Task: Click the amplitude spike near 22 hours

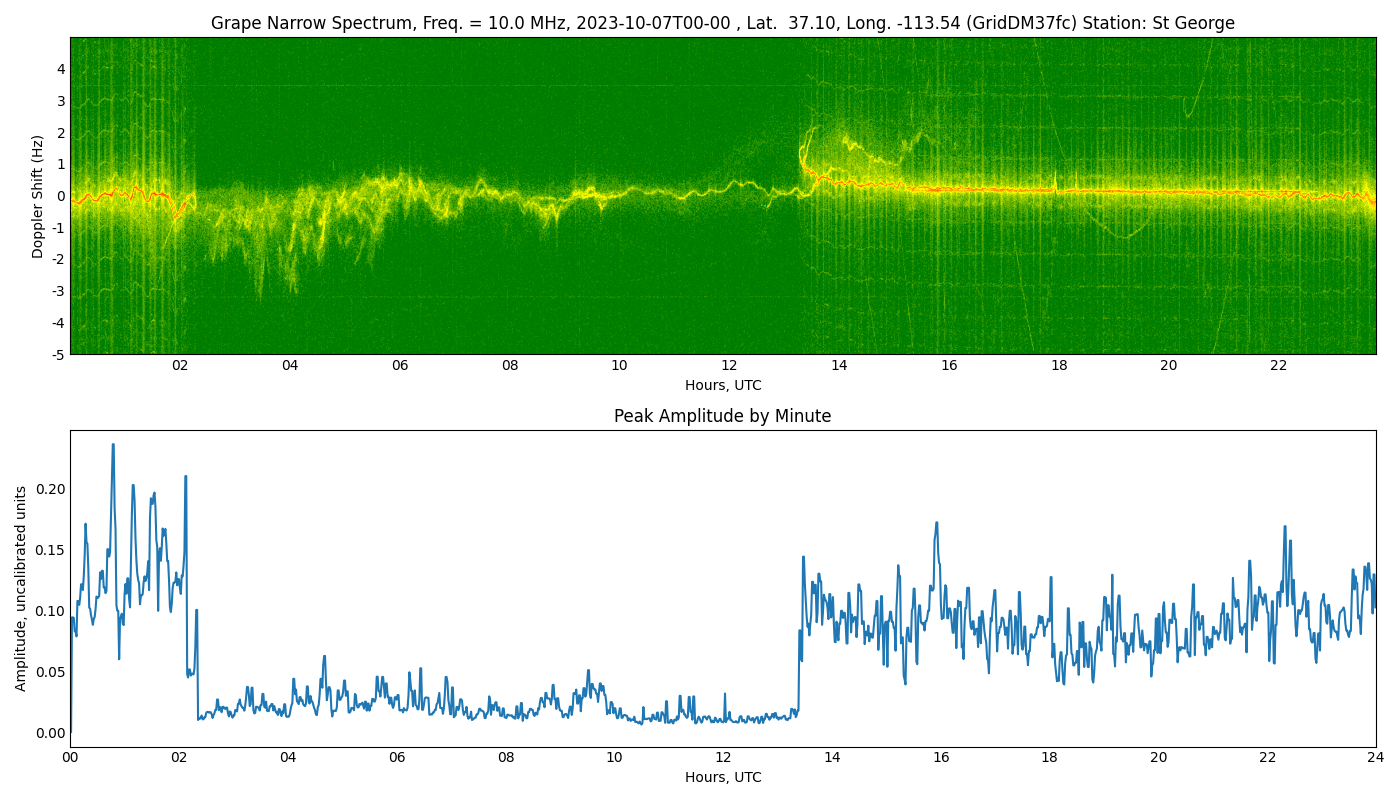Action: pos(1285,529)
